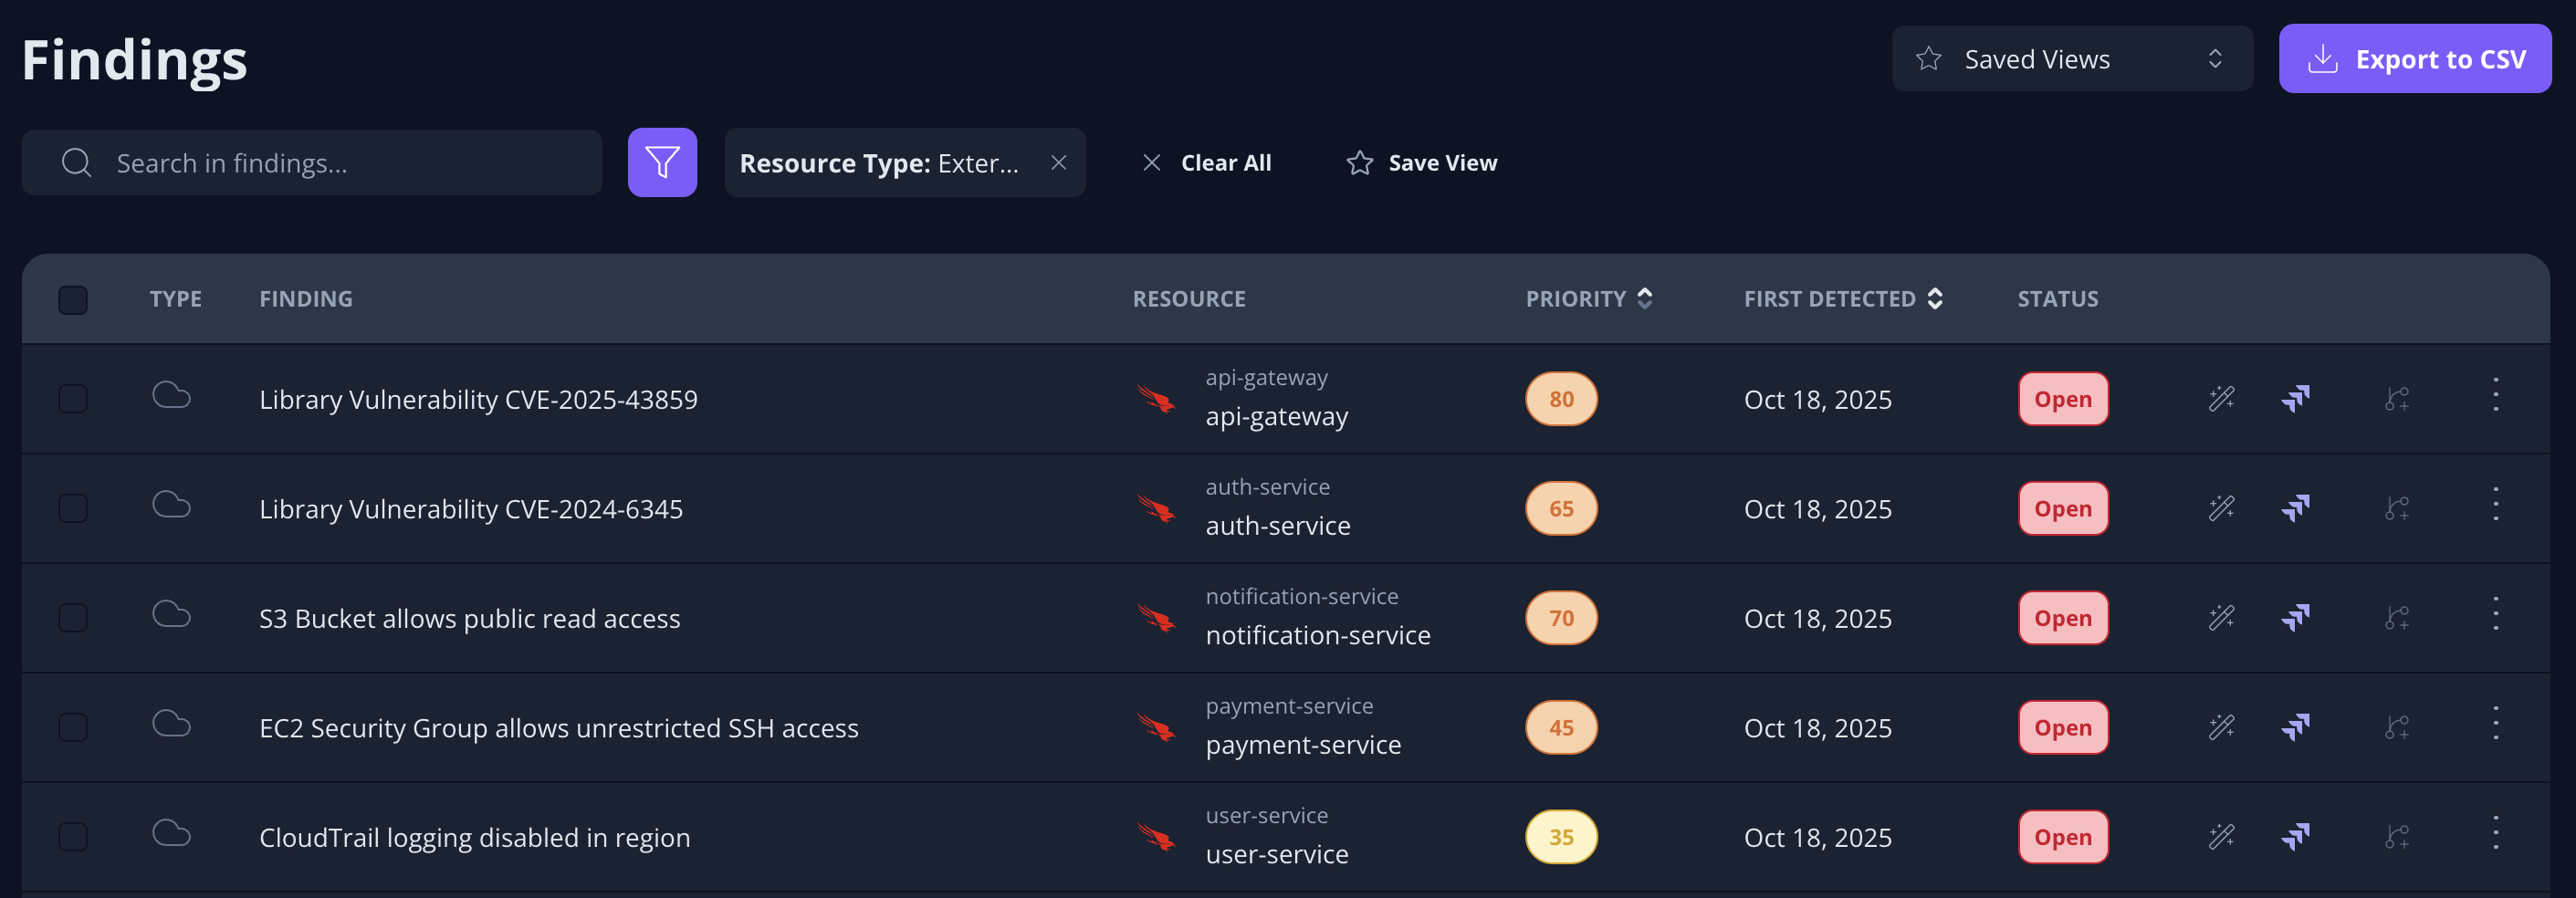Clear All applied filters
The height and width of the screenshot is (898, 2576).
(1206, 162)
